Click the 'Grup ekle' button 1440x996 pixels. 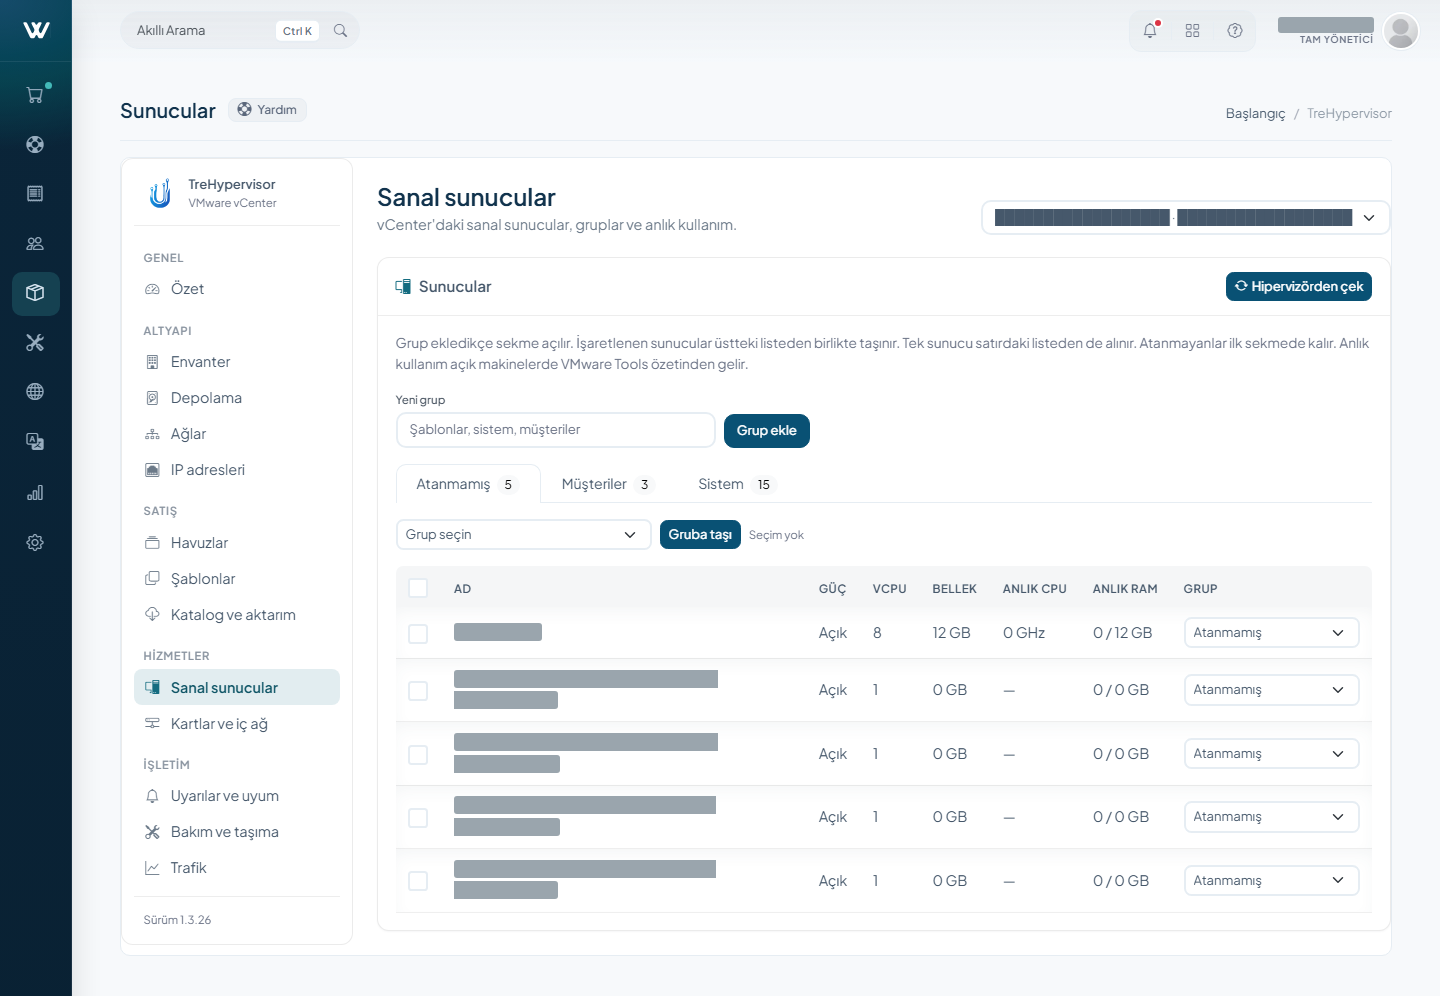pos(767,431)
